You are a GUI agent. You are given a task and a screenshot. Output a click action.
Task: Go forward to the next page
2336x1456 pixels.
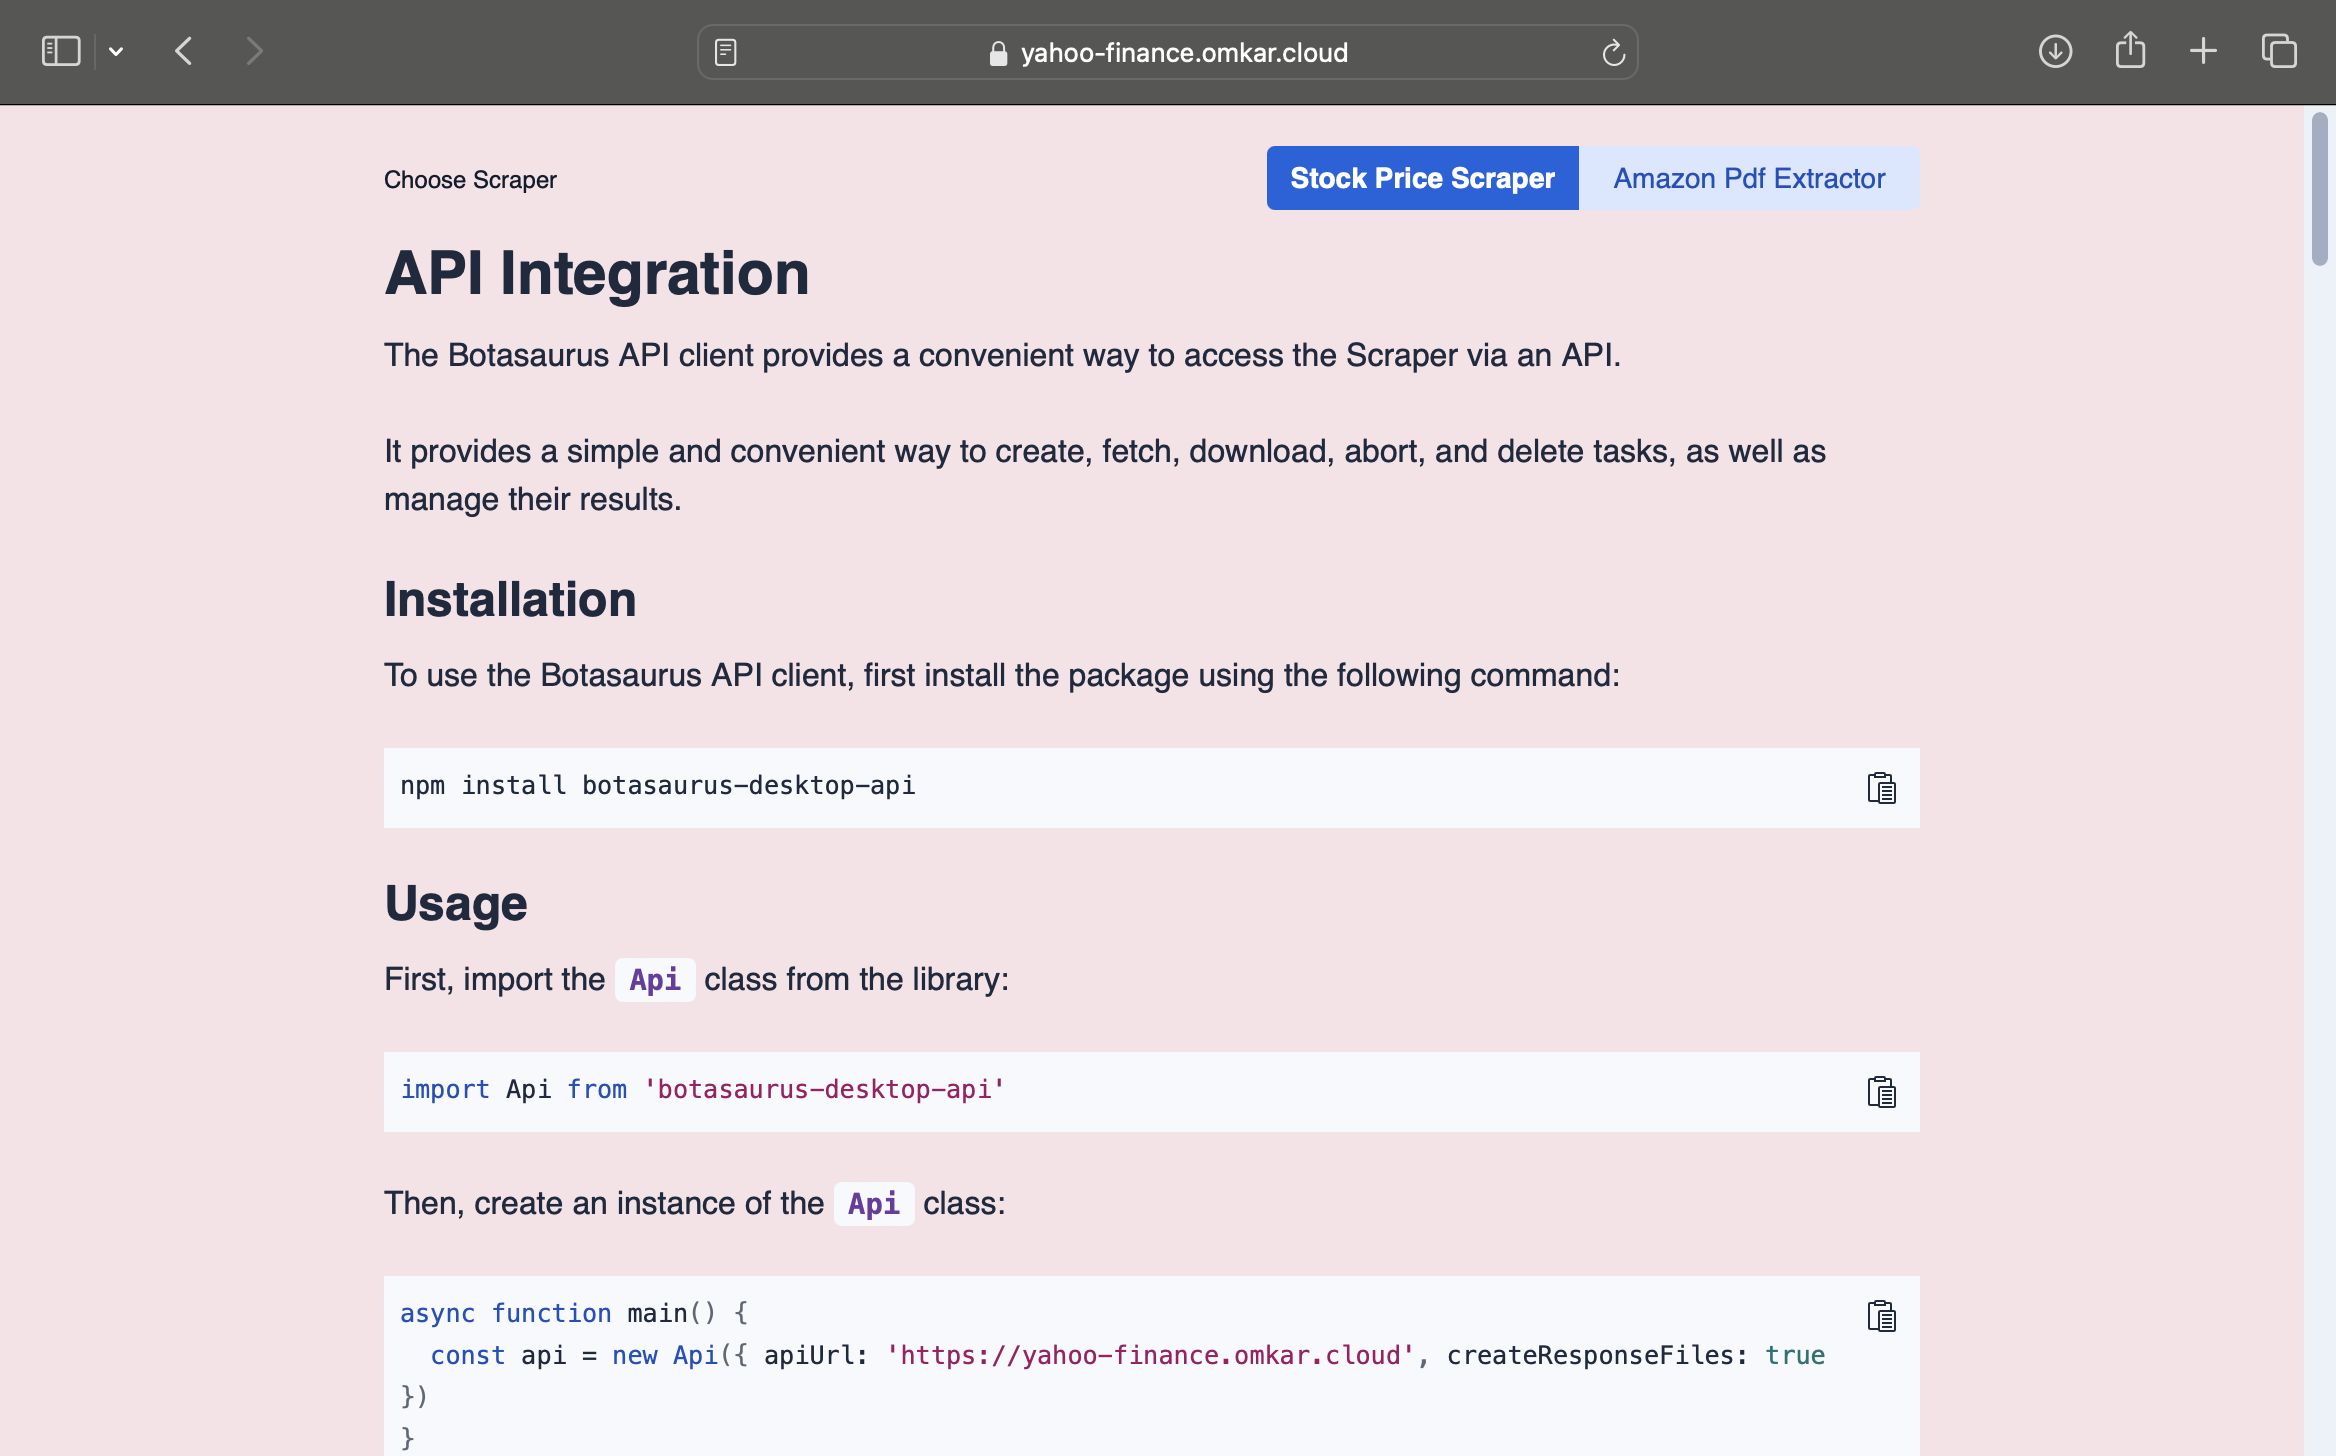(254, 51)
